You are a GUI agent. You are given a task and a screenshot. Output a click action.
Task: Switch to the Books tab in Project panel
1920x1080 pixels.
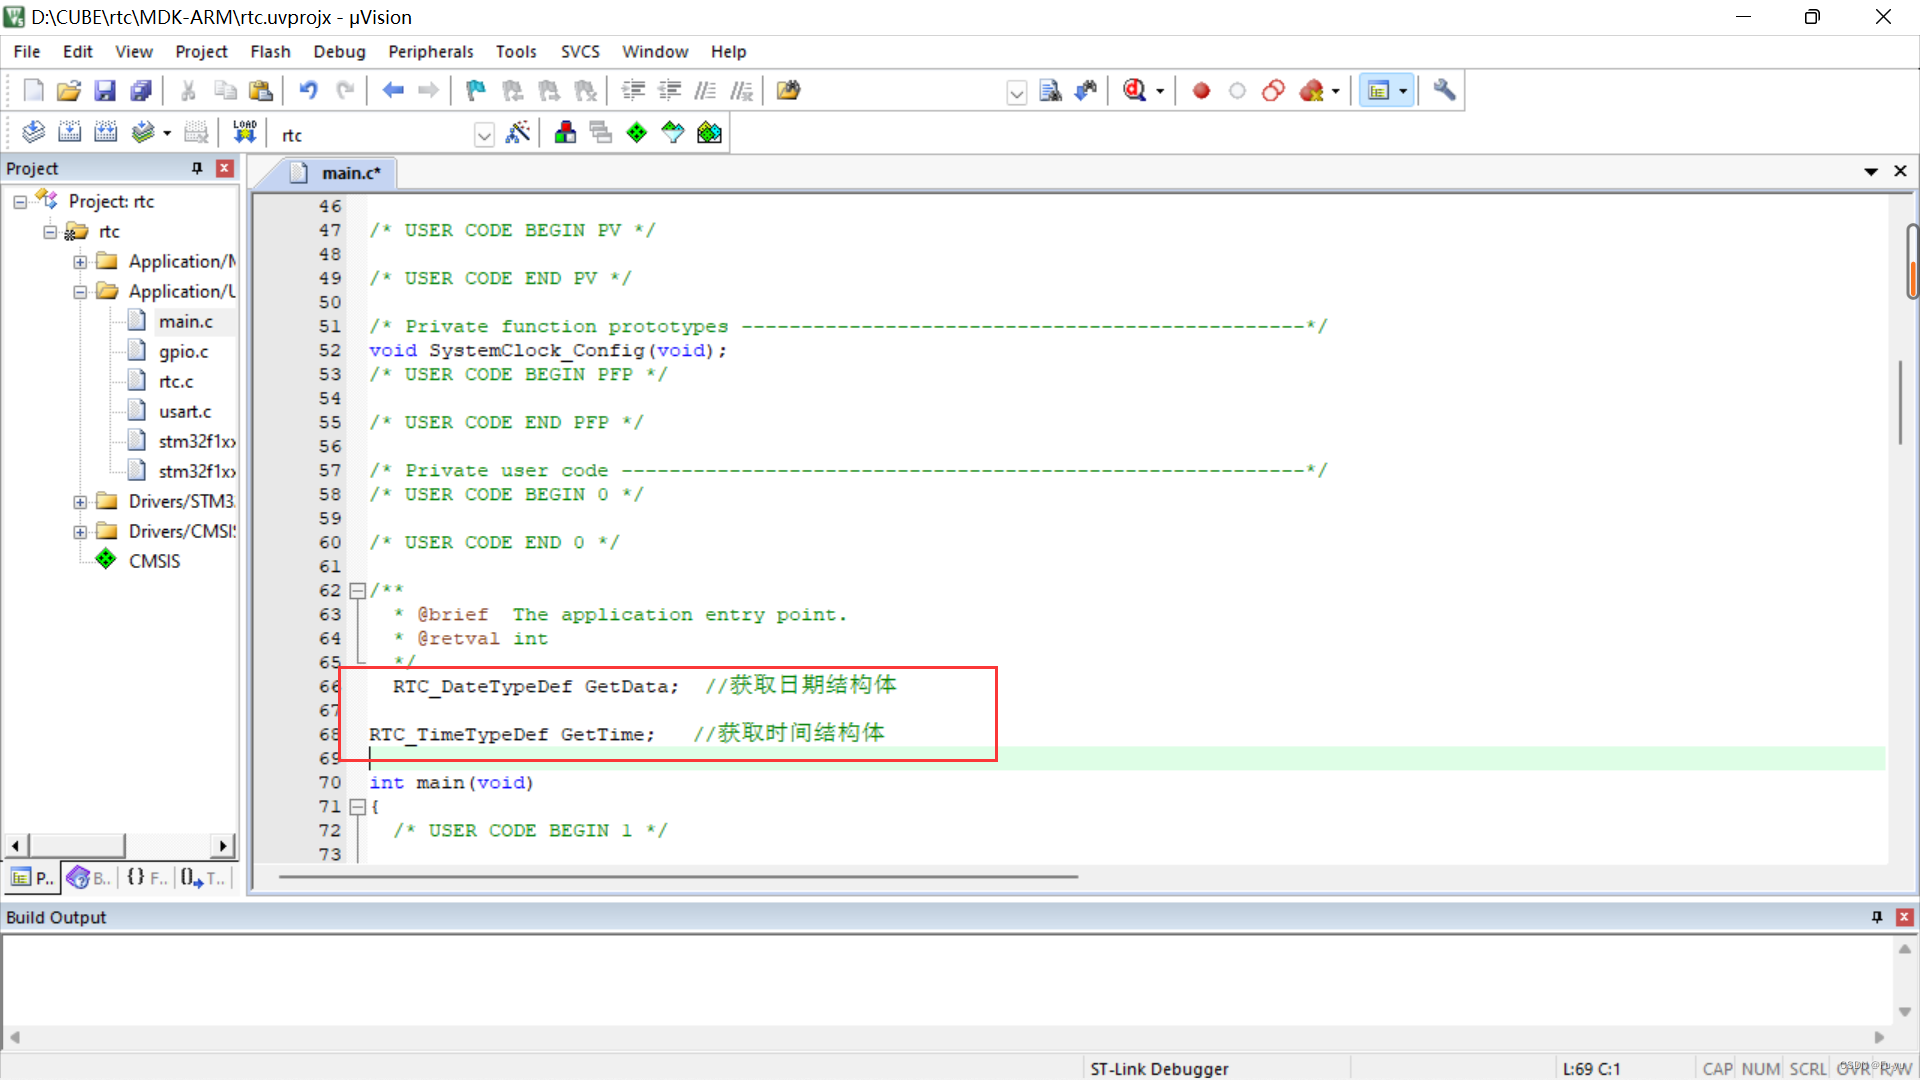(x=90, y=878)
